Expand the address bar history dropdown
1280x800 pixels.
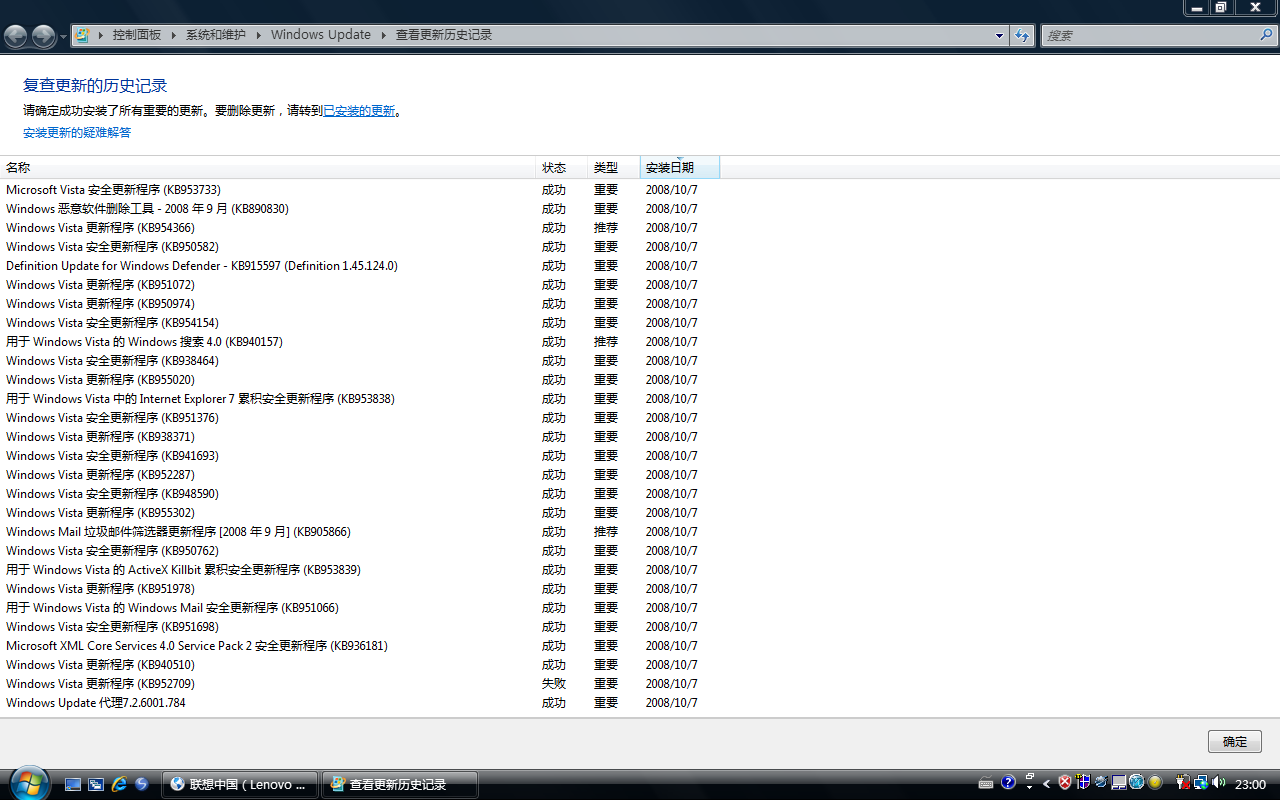tap(999, 36)
